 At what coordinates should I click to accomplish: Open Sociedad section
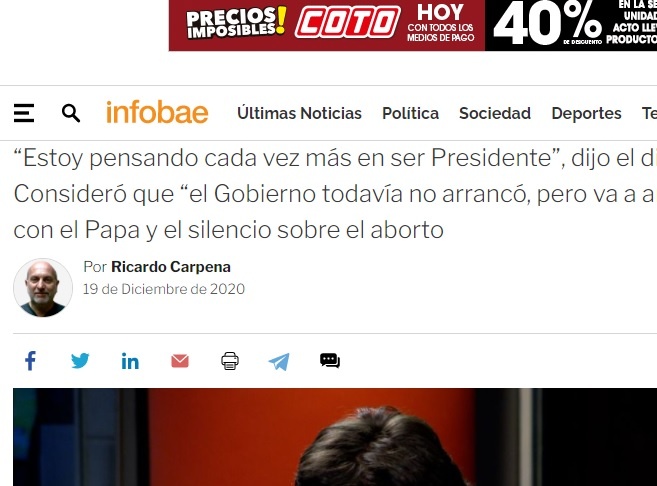[x=495, y=114]
